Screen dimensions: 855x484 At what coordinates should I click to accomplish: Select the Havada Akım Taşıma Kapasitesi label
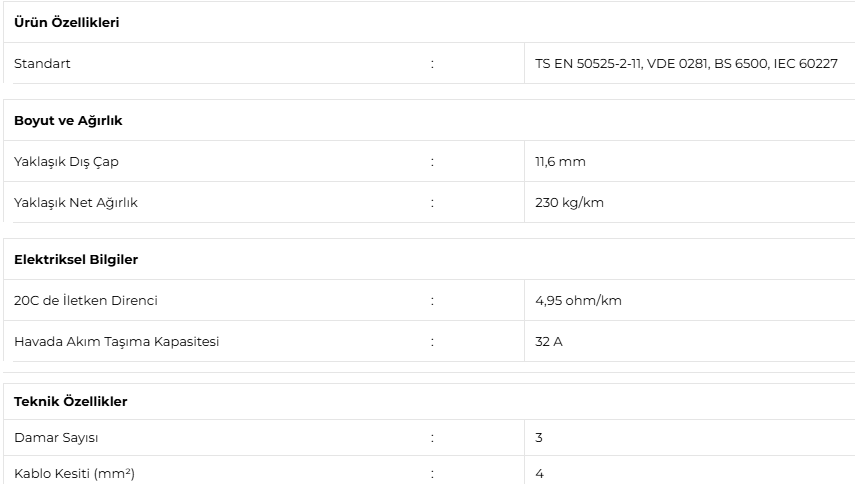pos(116,341)
